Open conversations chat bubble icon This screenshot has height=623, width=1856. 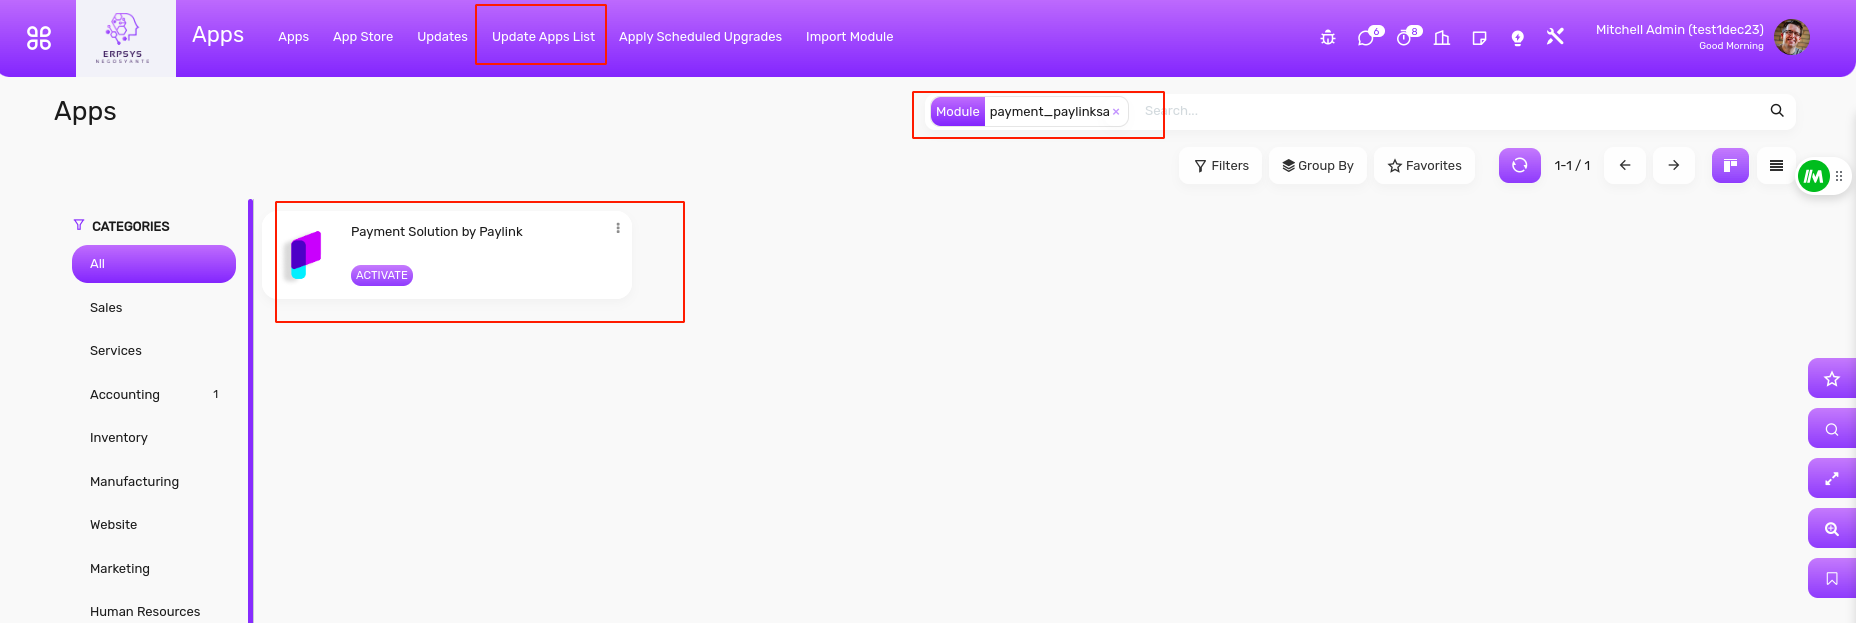tap(1366, 38)
